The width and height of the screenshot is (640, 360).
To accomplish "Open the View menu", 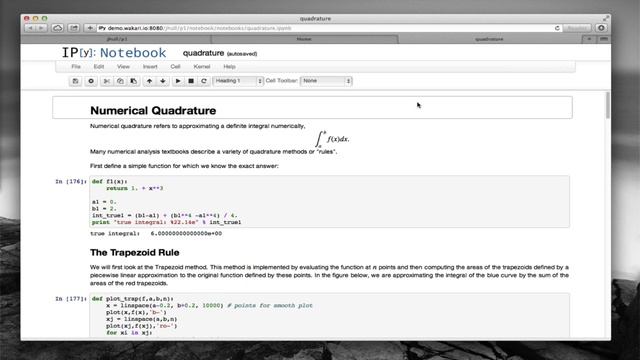I will [x=123, y=67].
